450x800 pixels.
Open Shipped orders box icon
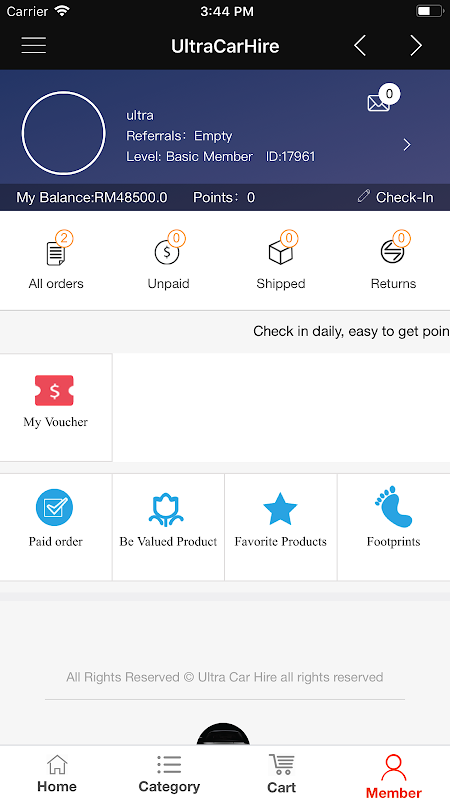[x=281, y=253]
